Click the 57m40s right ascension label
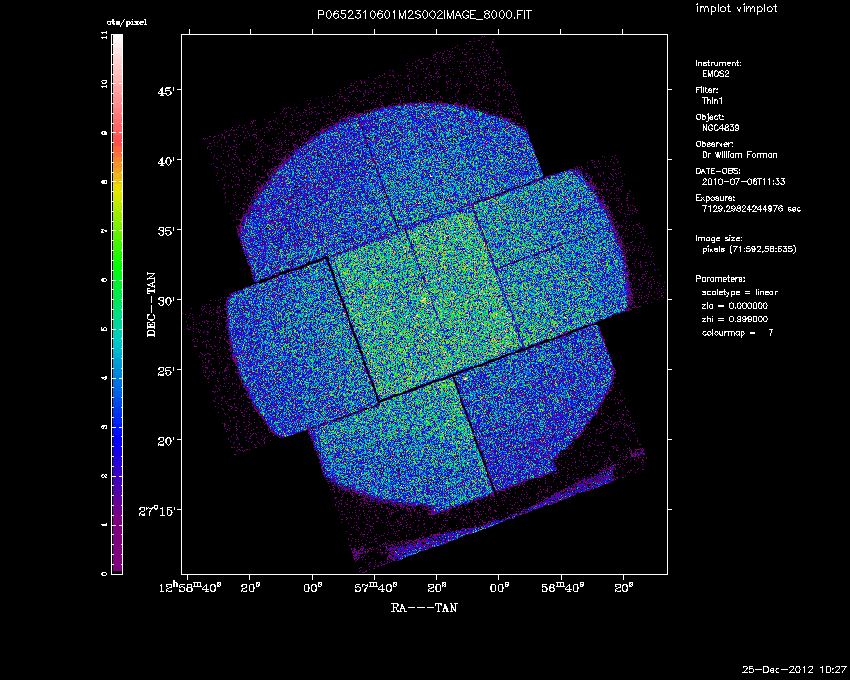850x680 pixels. click(376, 588)
